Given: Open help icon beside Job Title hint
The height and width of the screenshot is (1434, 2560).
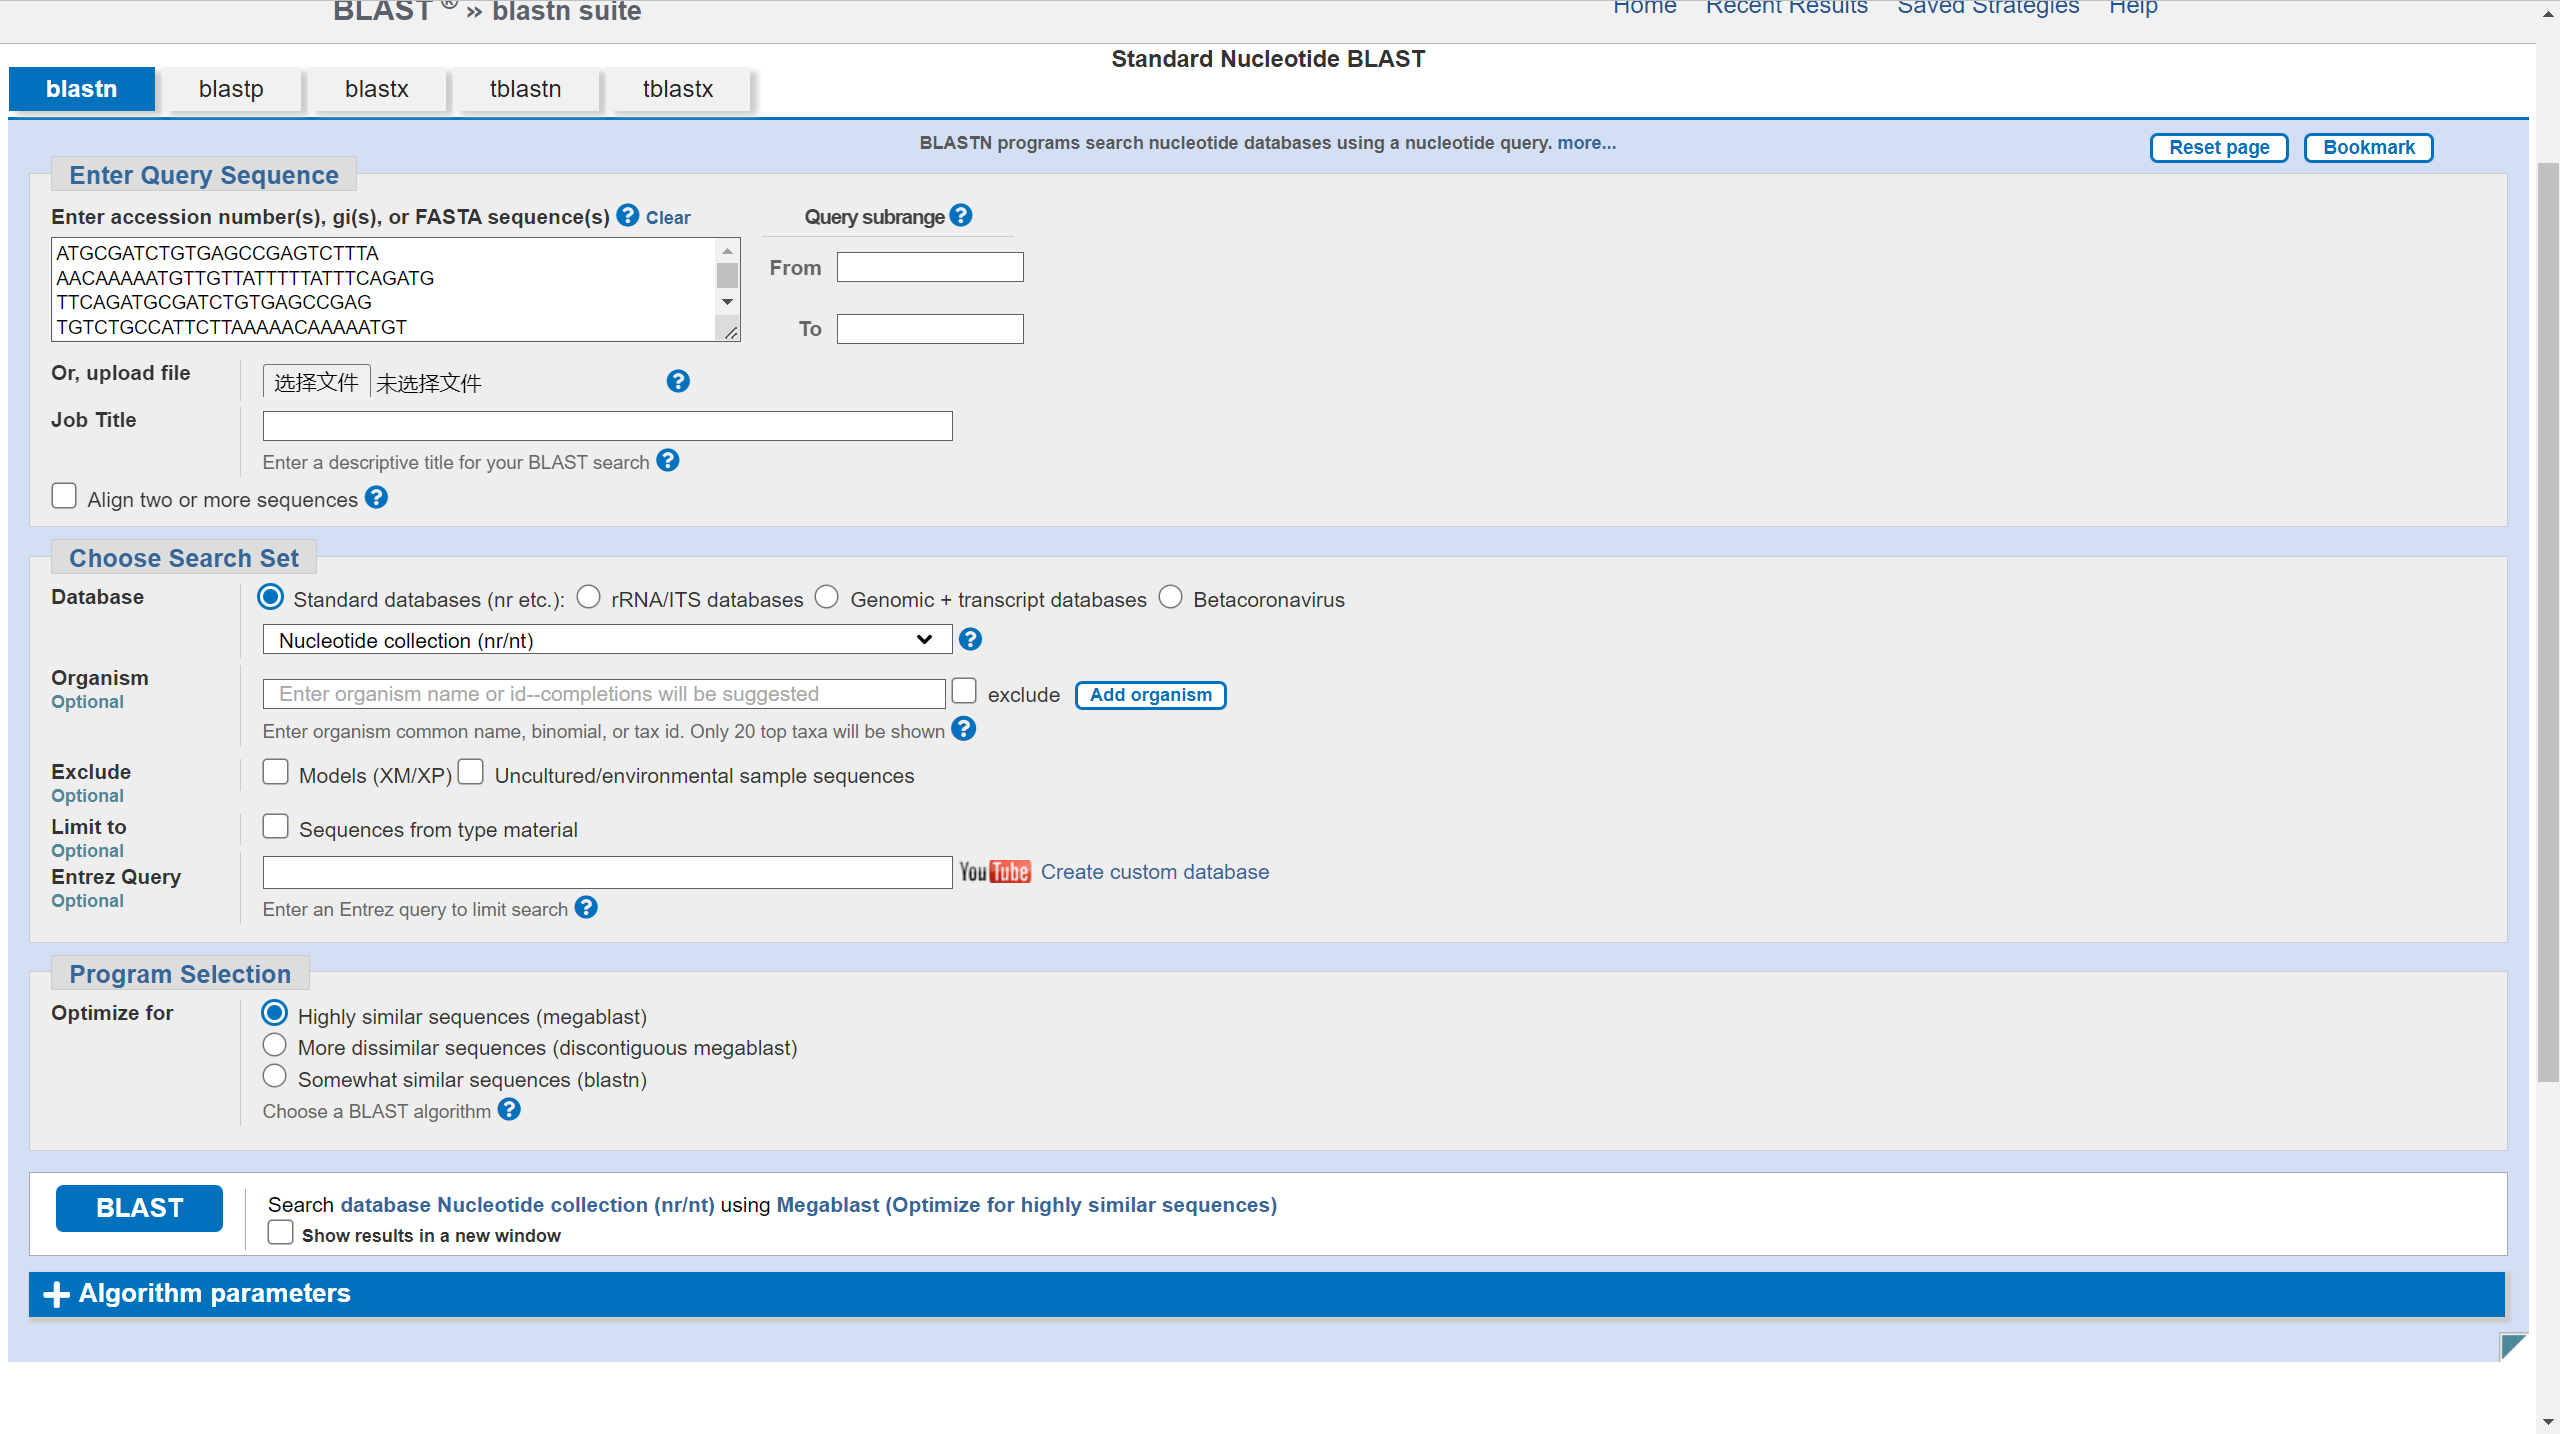Looking at the screenshot, I should coord(668,460).
